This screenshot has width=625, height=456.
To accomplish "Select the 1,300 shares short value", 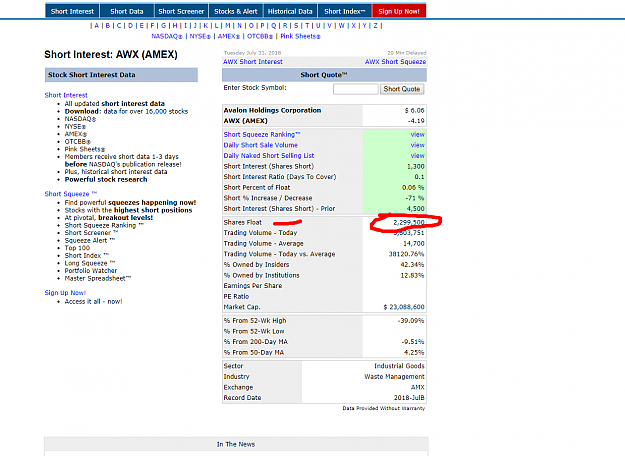I will coord(415,167).
